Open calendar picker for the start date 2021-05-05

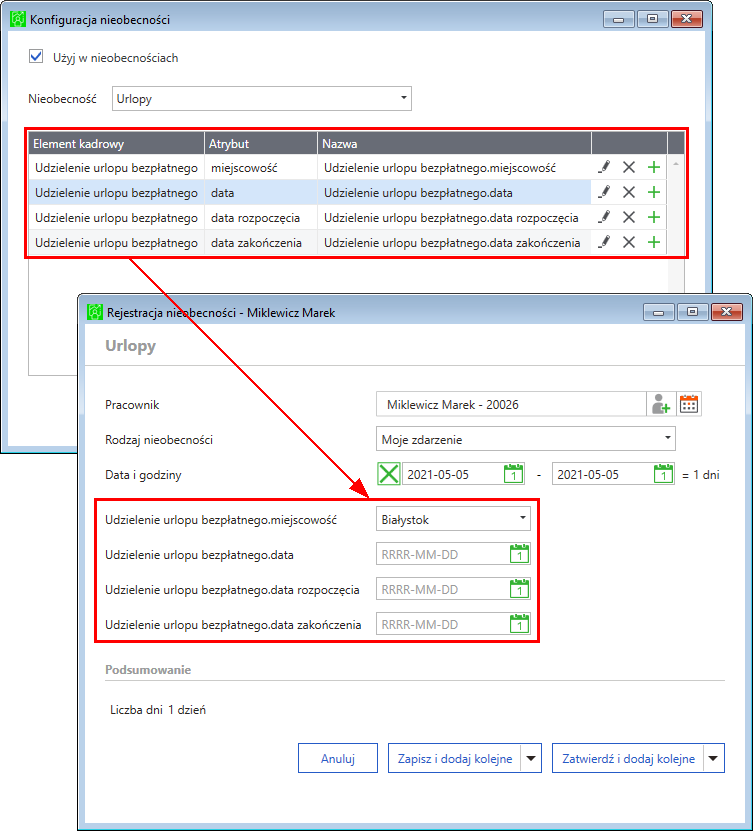click(x=514, y=475)
